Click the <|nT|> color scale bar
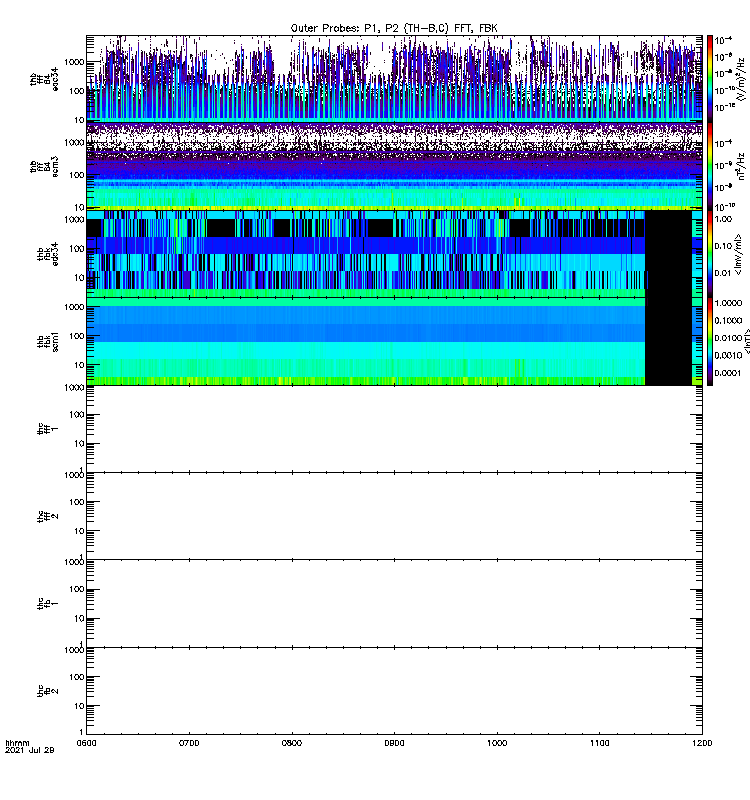Screen dimensions: 750x800 (710, 340)
